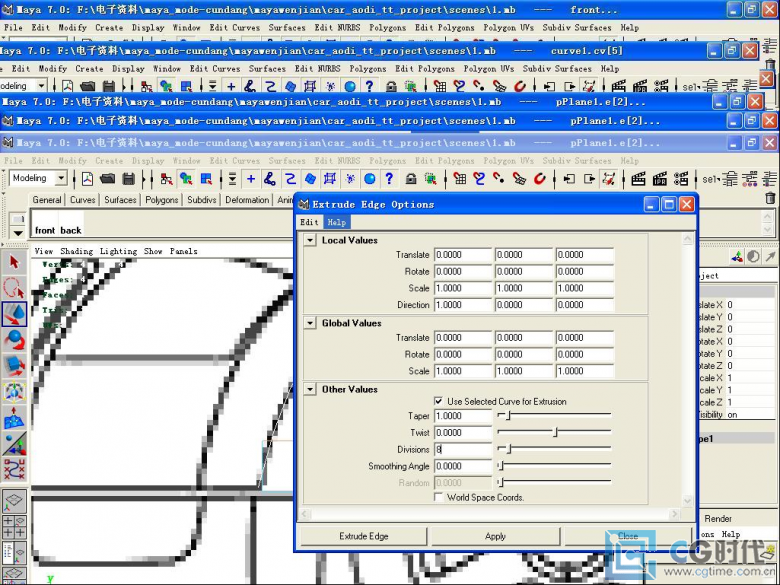Click the question mark selection mask icon
This screenshot has height=585, width=780.
[389, 179]
